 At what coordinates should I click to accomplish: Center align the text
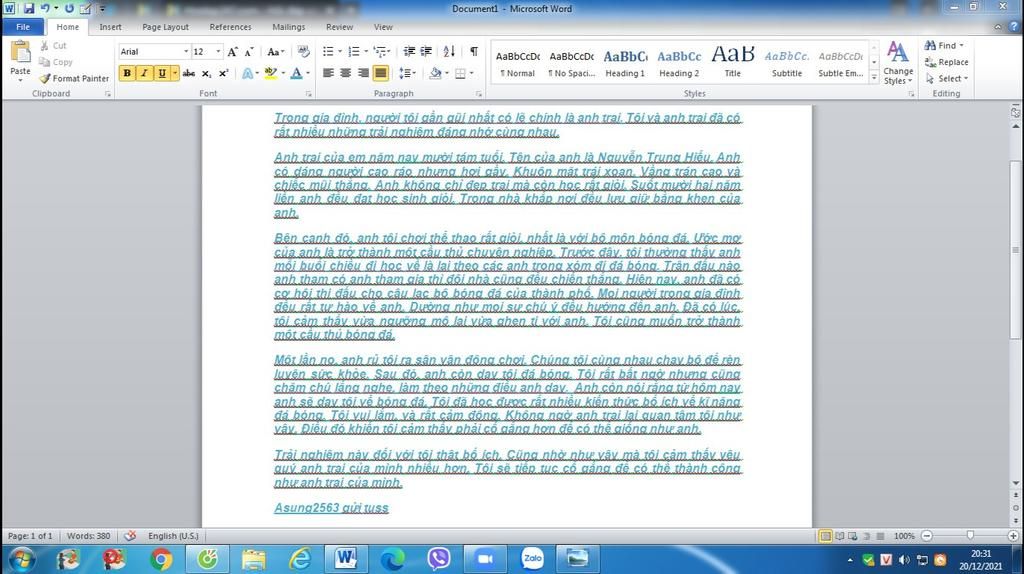pyautogui.click(x=345, y=73)
